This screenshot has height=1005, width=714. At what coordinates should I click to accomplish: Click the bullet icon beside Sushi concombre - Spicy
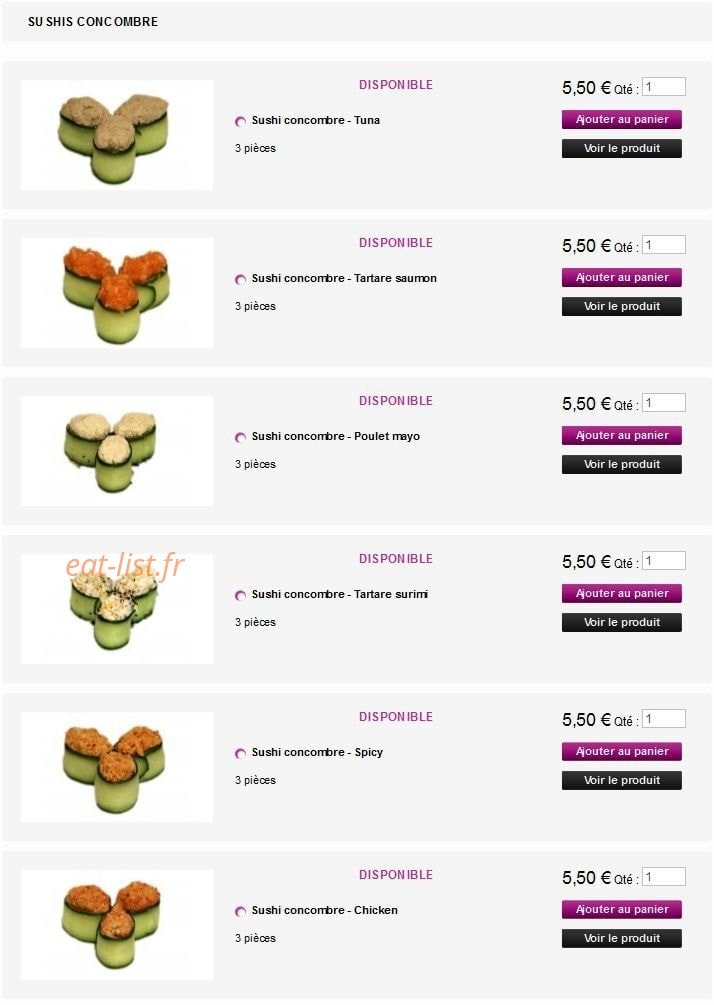point(240,753)
